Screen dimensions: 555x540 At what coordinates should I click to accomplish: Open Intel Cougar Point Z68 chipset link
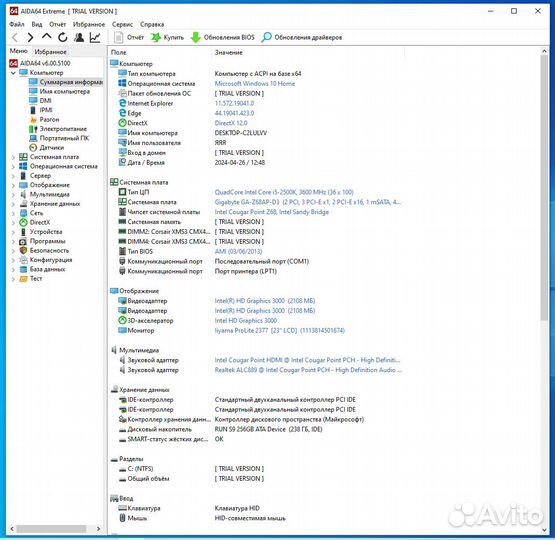[271, 212]
